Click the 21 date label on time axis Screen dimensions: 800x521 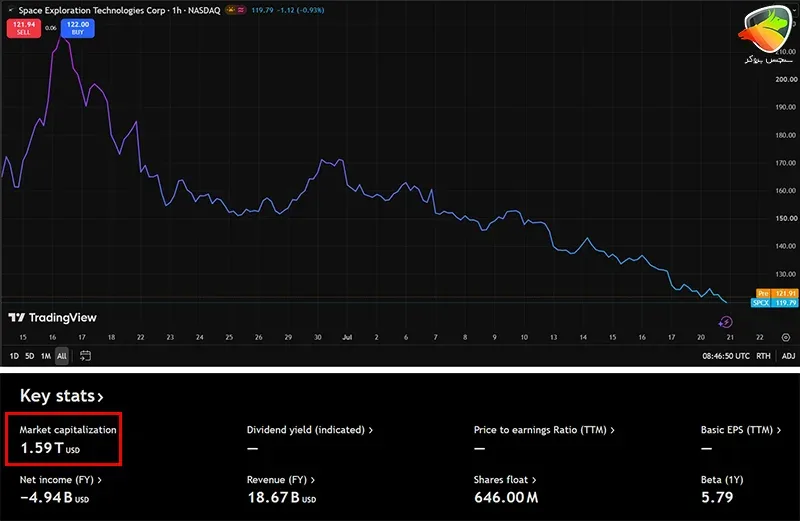(x=730, y=337)
